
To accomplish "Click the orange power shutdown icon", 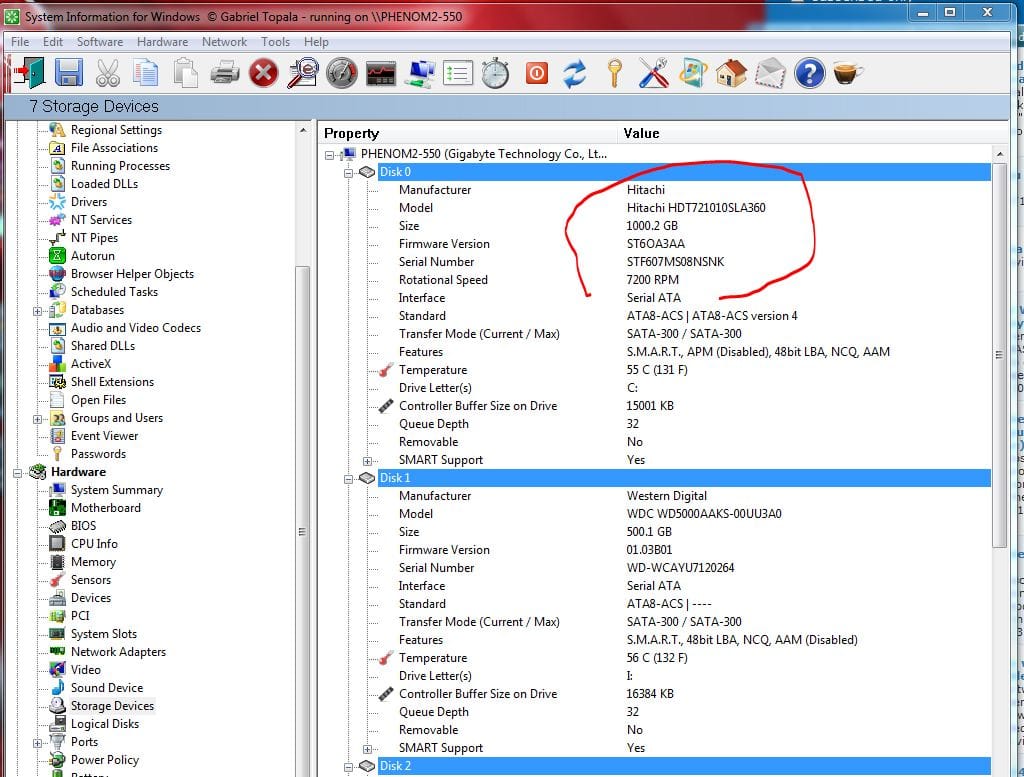I will click(x=536, y=72).
